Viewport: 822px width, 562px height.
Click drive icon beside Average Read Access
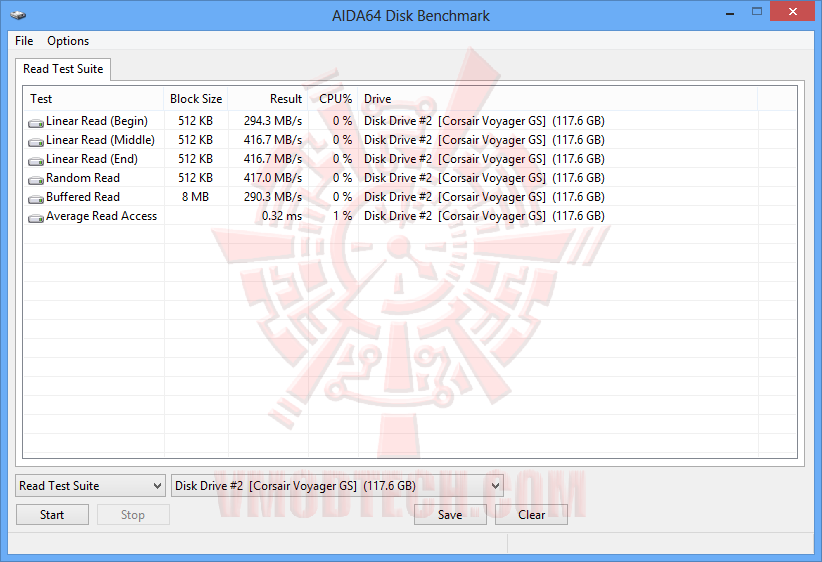(36, 218)
